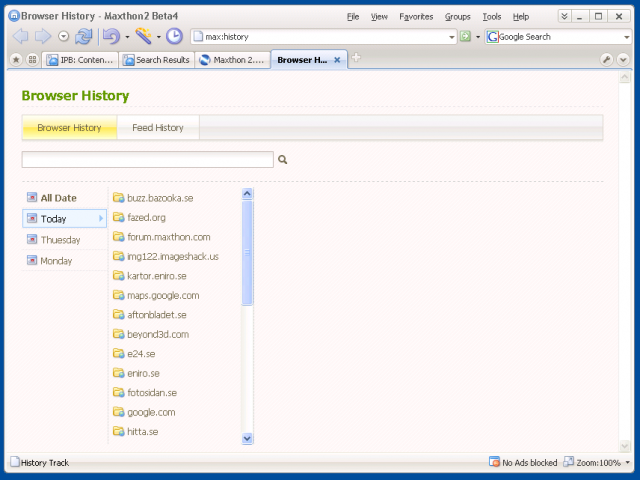Image resolution: width=640 pixels, height=480 pixels.
Task: Click the Refresh page toolbar icon
Action: (x=84, y=37)
